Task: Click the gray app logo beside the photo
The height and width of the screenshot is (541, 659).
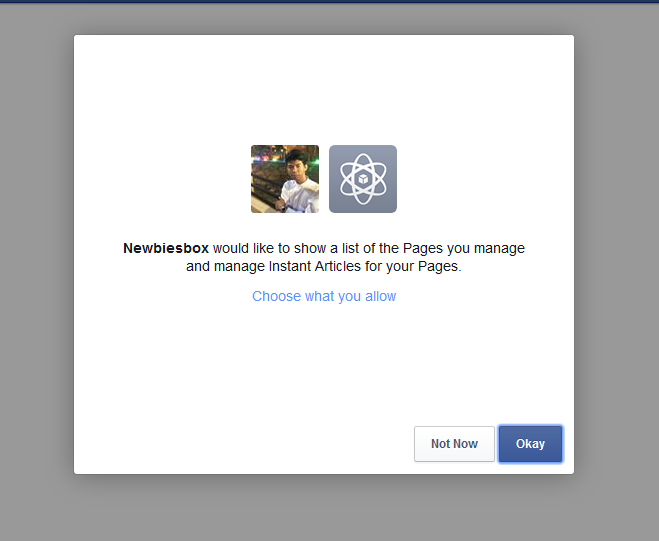Action: point(363,179)
